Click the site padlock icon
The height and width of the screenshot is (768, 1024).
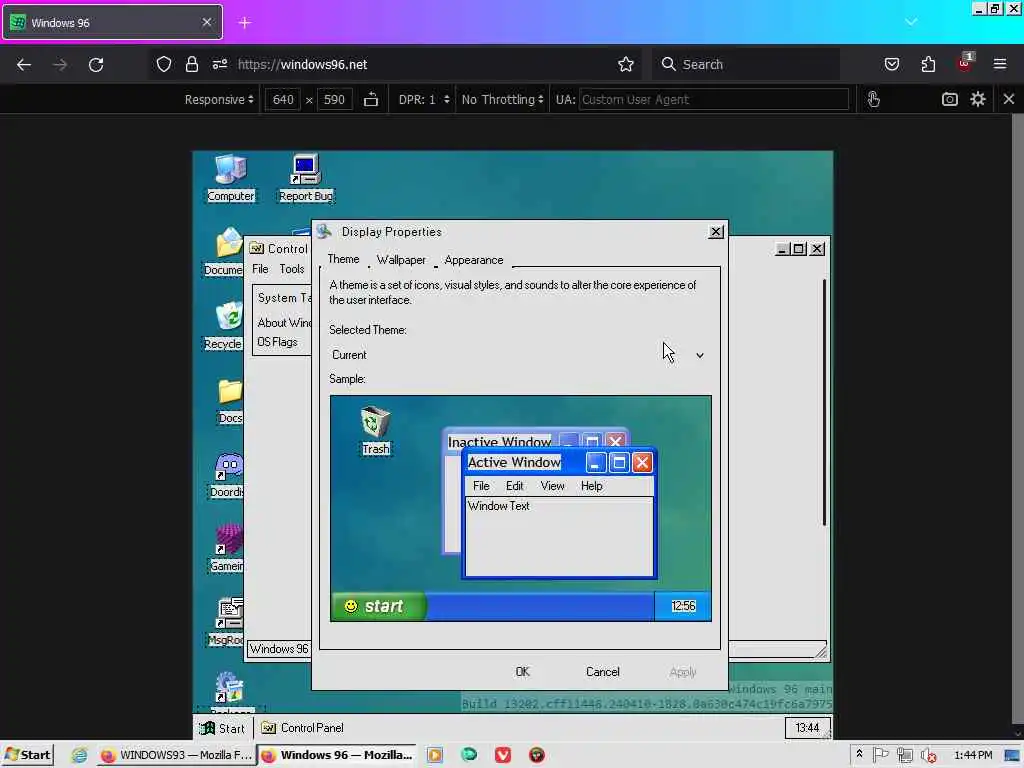pyautogui.click(x=191, y=64)
